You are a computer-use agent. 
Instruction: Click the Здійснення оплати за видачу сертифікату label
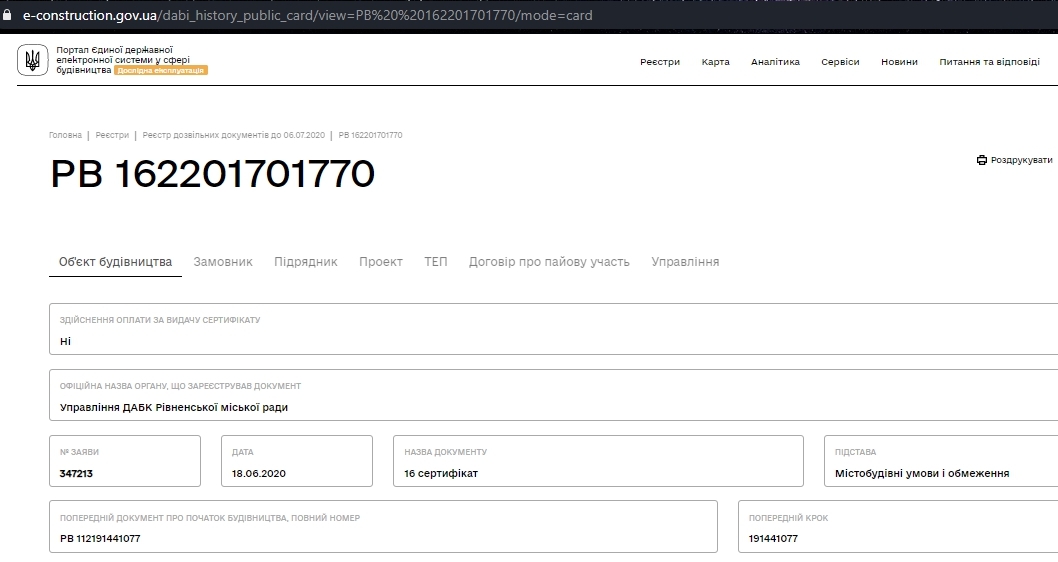160,320
